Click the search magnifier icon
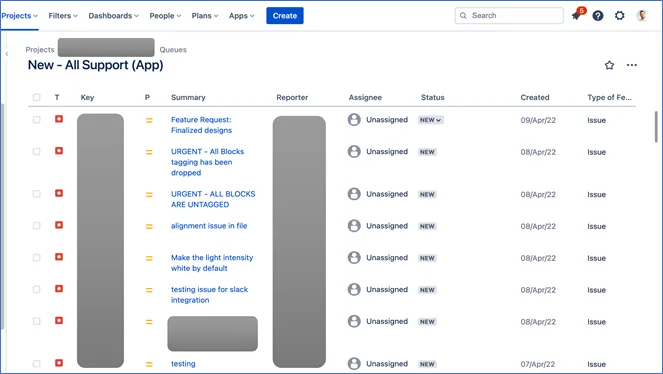This screenshot has width=663, height=374. [x=463, y=16]
